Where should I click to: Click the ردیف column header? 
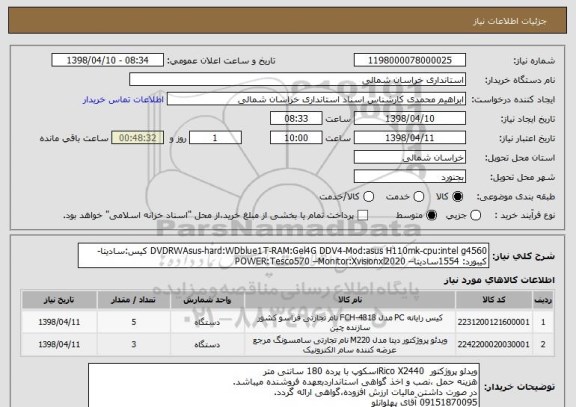(543, 300)
